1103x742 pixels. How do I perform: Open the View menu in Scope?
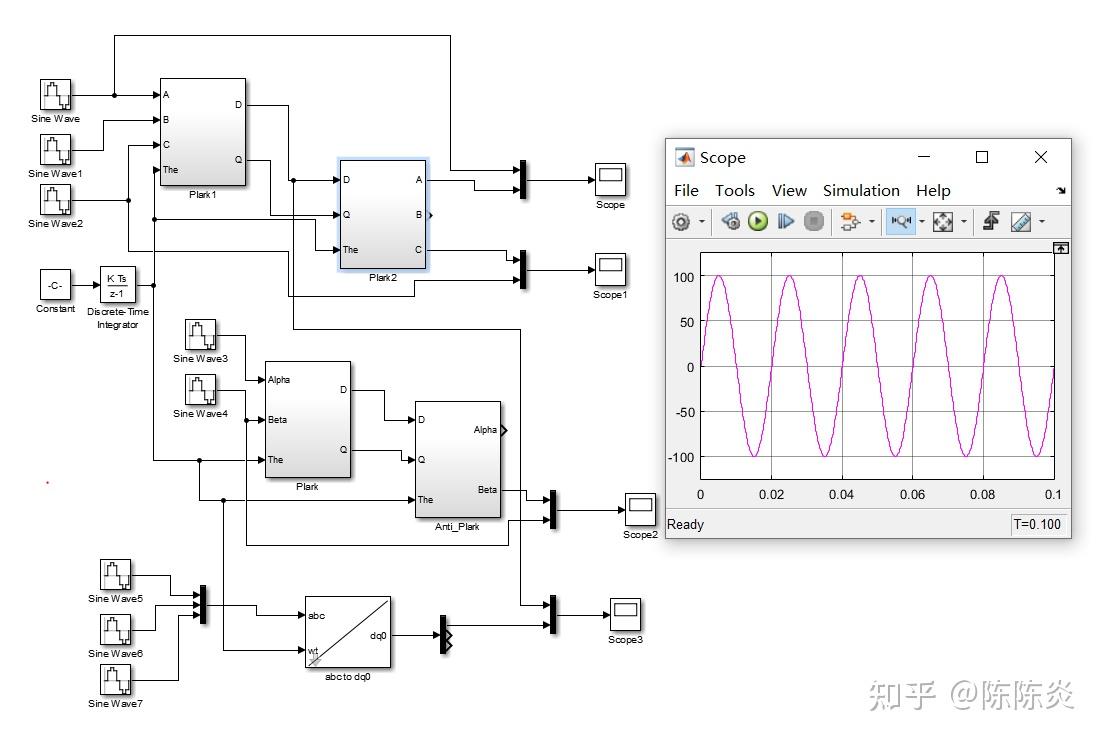pos(789,191)
